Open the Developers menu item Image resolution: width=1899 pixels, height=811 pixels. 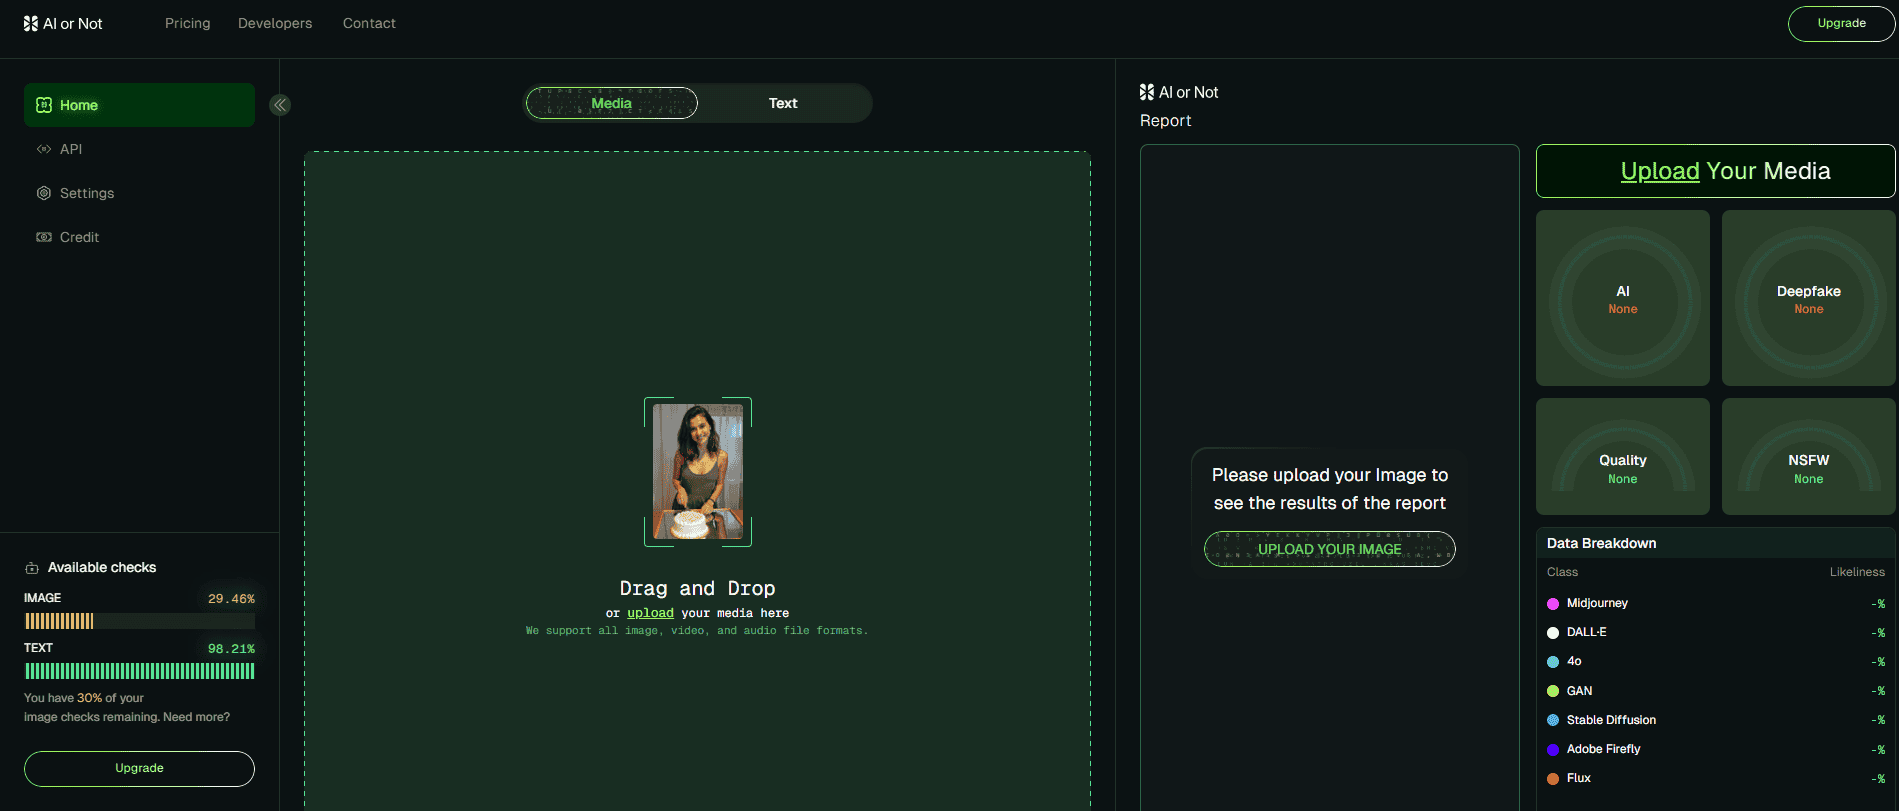275,23
